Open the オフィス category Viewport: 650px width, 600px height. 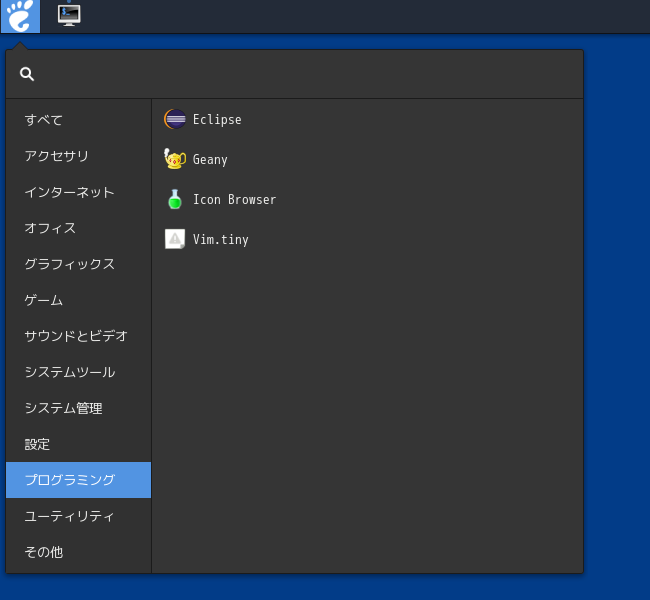coord(79,228)
